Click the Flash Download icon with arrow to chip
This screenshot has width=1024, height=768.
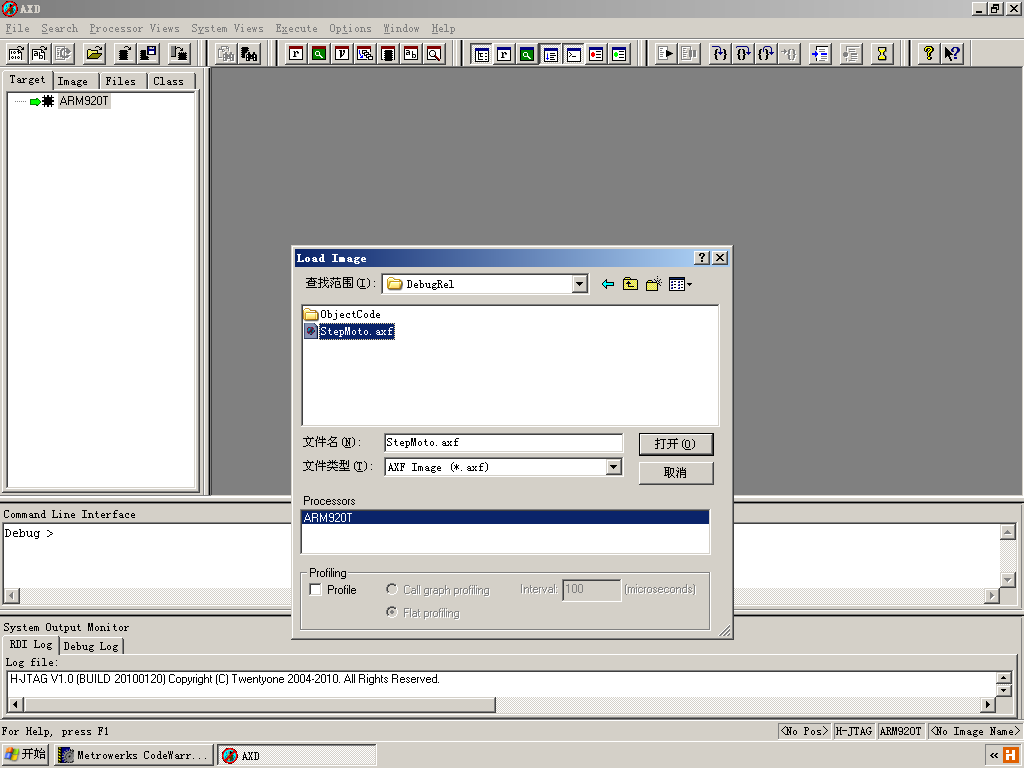click(x=178, y=54)
